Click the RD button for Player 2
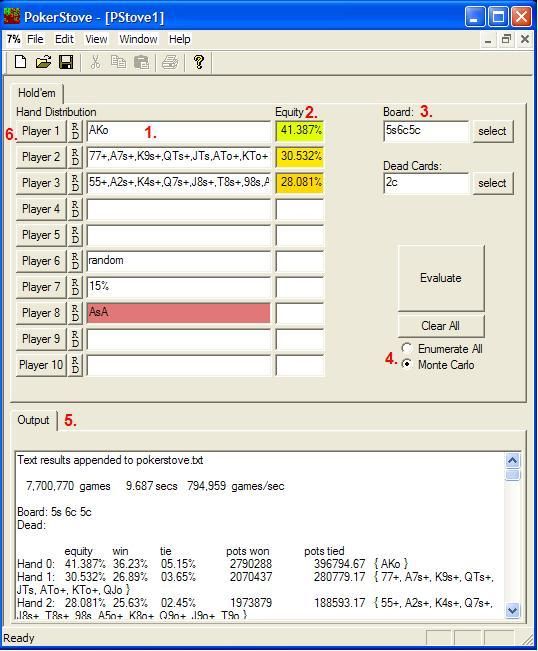Image resolution: width=538 pixels, height=651 pixels. click(75, 157)
